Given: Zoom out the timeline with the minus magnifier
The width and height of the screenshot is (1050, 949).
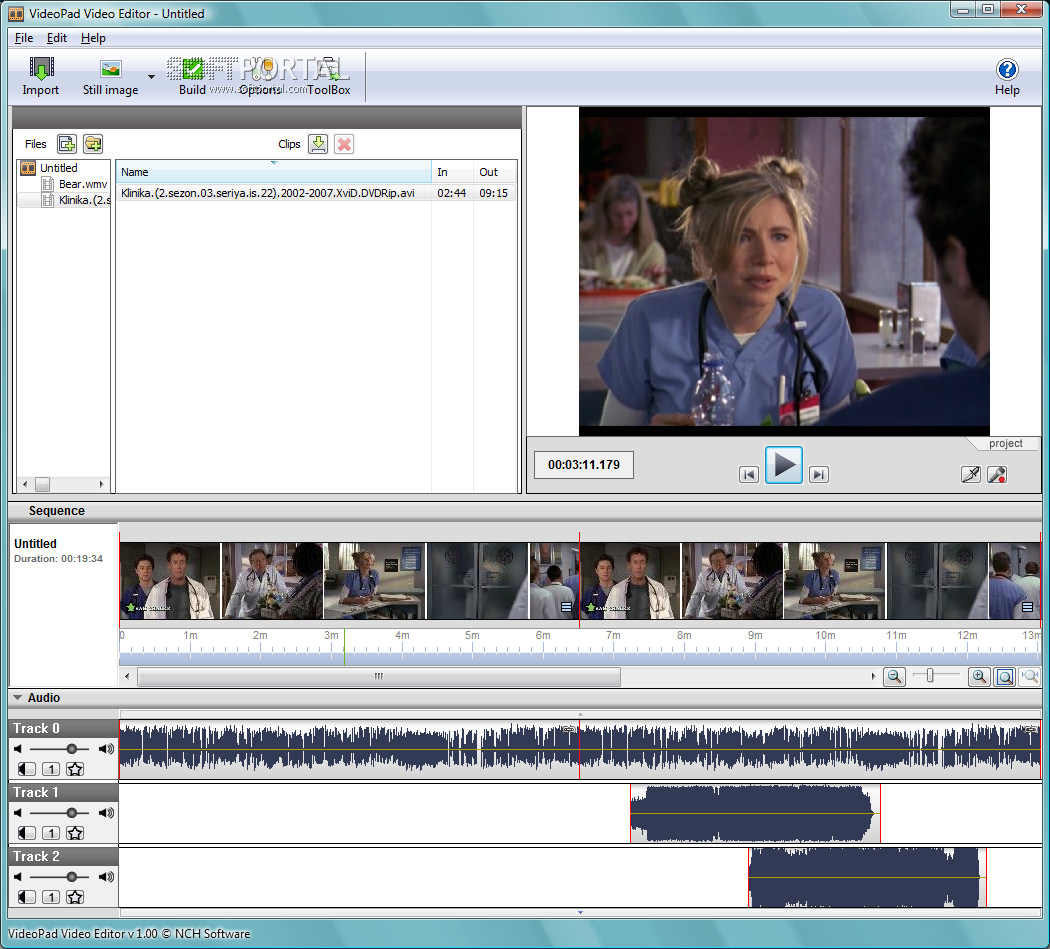Looking at the screenshot, I should click(894, 676).
